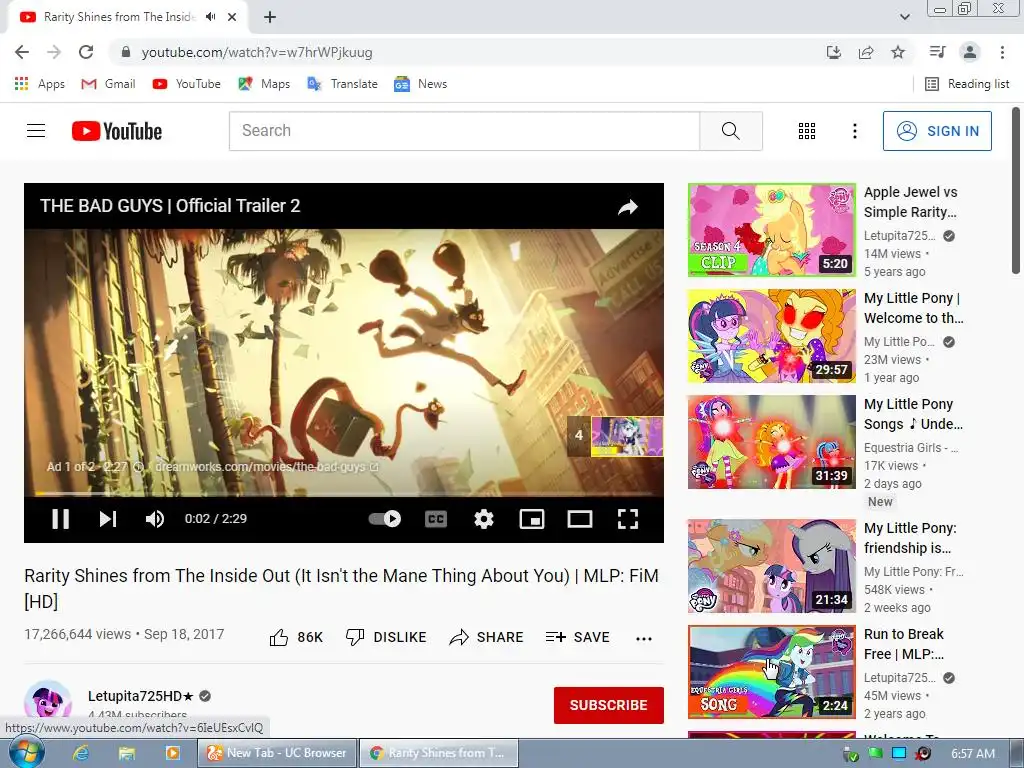The width and height of the screenshot is (1024, 768).
Task: Open Maps bookmark
Action: [264, 84]
